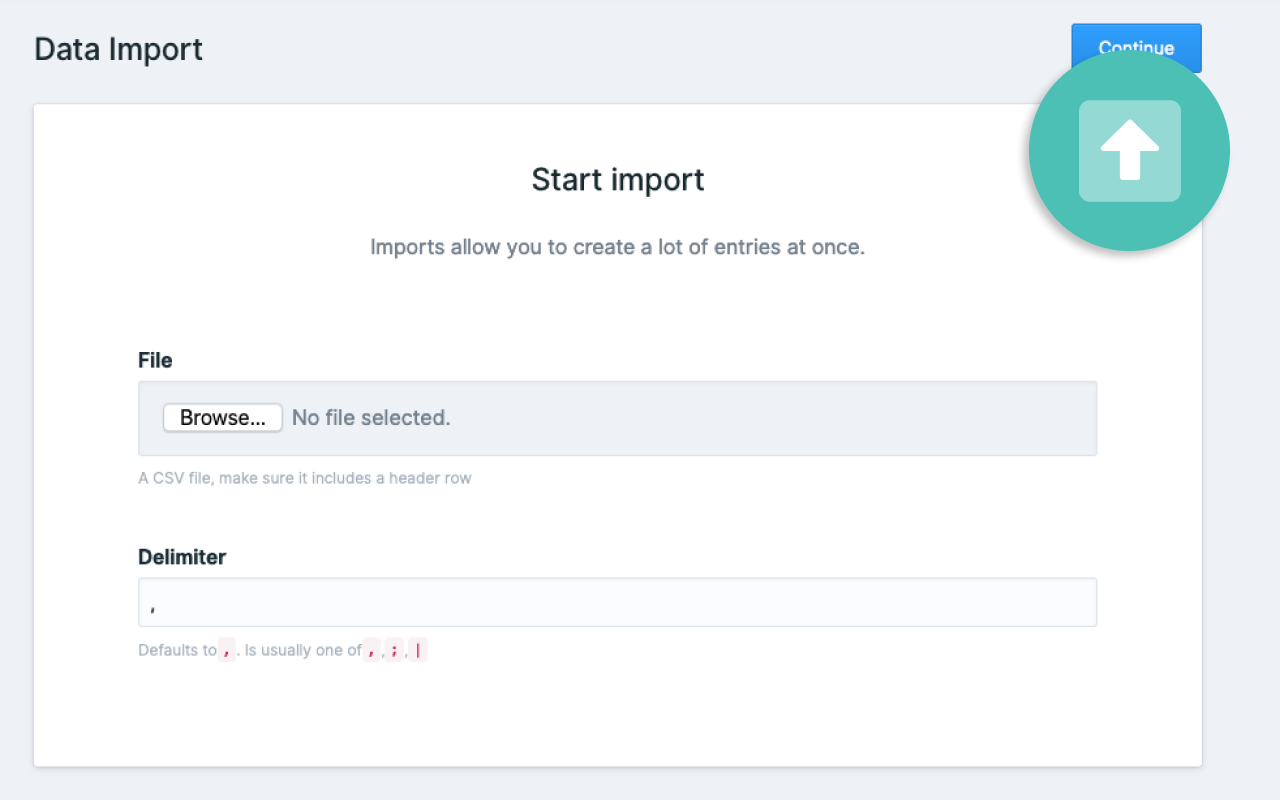Image resolution: width=1280 pixels, height=800 pixels.
Task: Click the semicolon delimiter code sample
Action: tap(395, 650)
